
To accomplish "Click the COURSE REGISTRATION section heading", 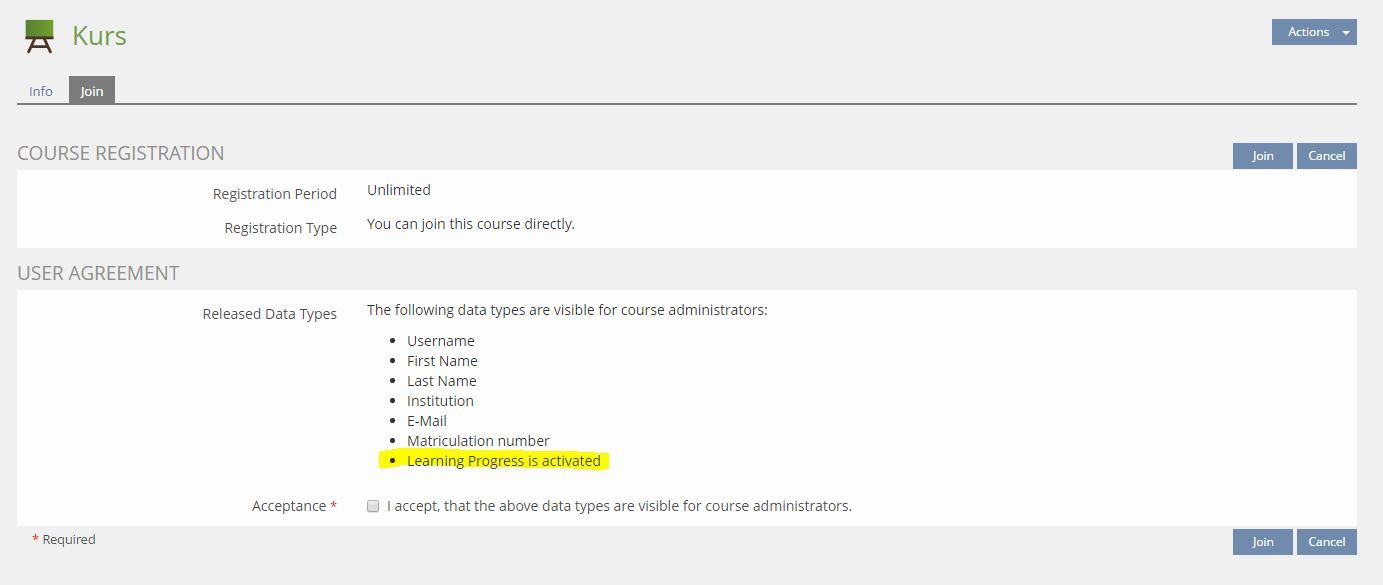I will [121, 153].
